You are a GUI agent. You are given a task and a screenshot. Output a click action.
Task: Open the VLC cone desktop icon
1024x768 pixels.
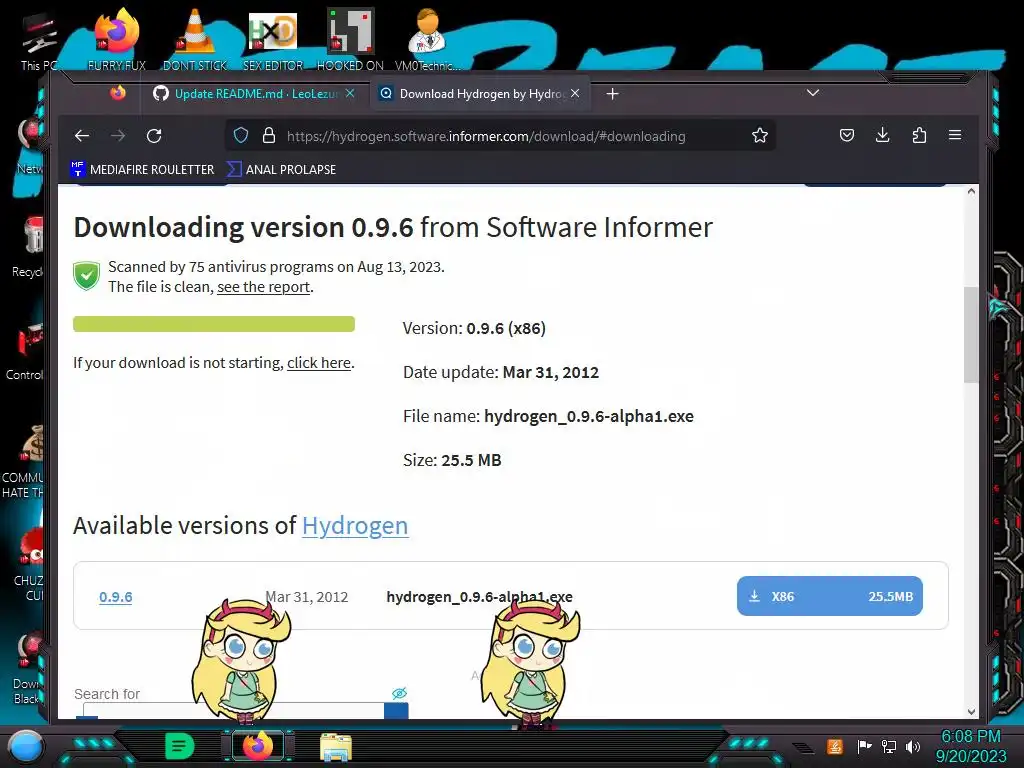(195, 39)
